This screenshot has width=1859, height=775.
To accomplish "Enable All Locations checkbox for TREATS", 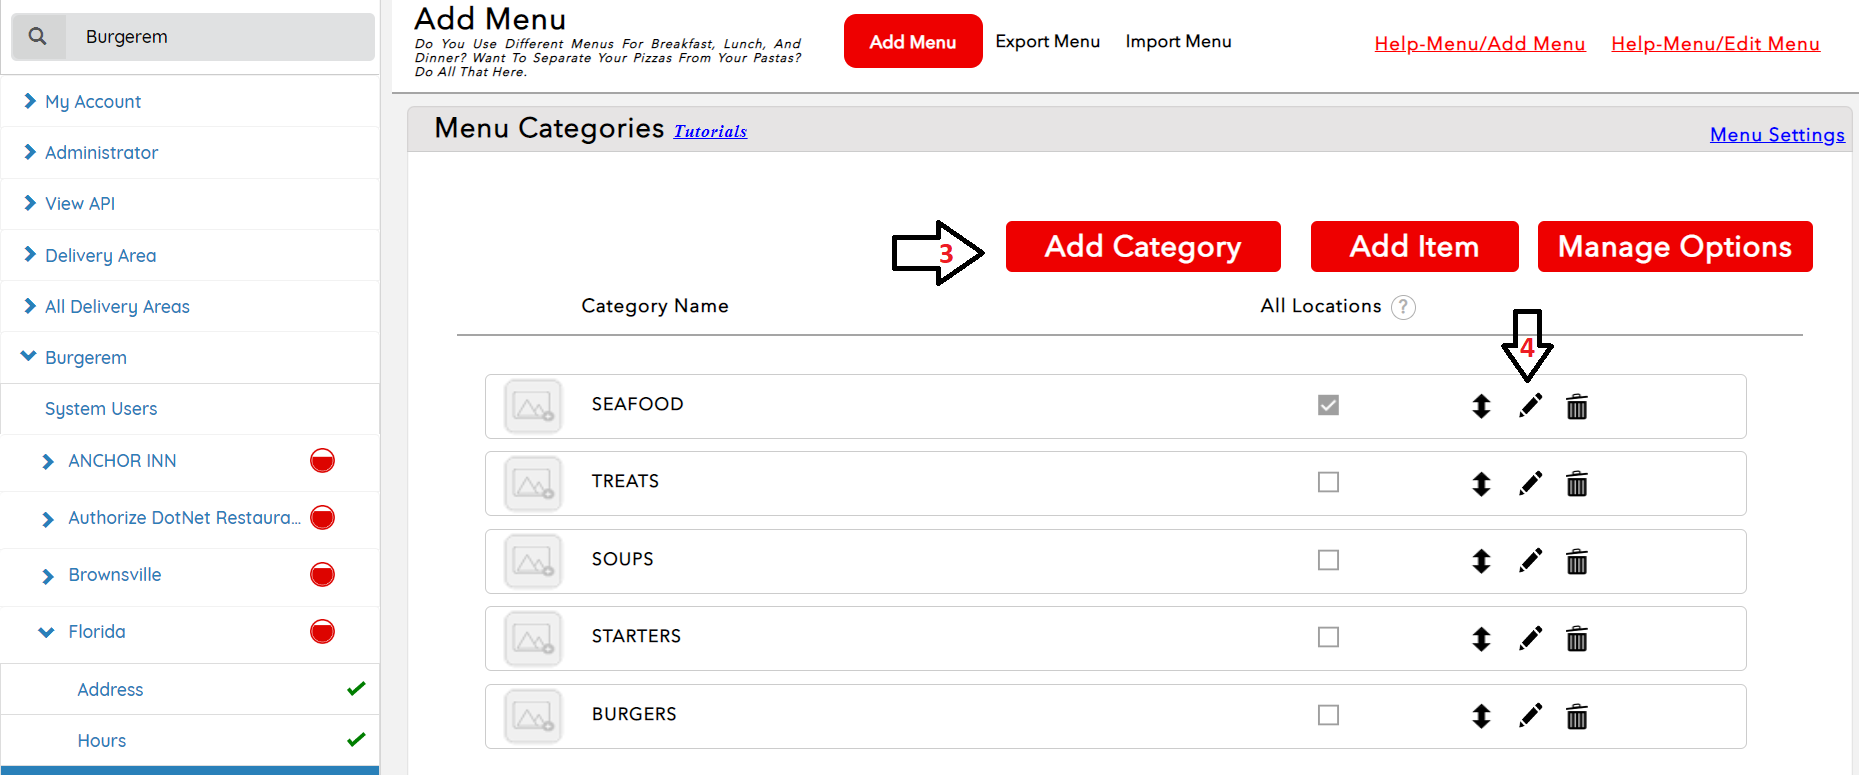I will tap(1328, 482).
